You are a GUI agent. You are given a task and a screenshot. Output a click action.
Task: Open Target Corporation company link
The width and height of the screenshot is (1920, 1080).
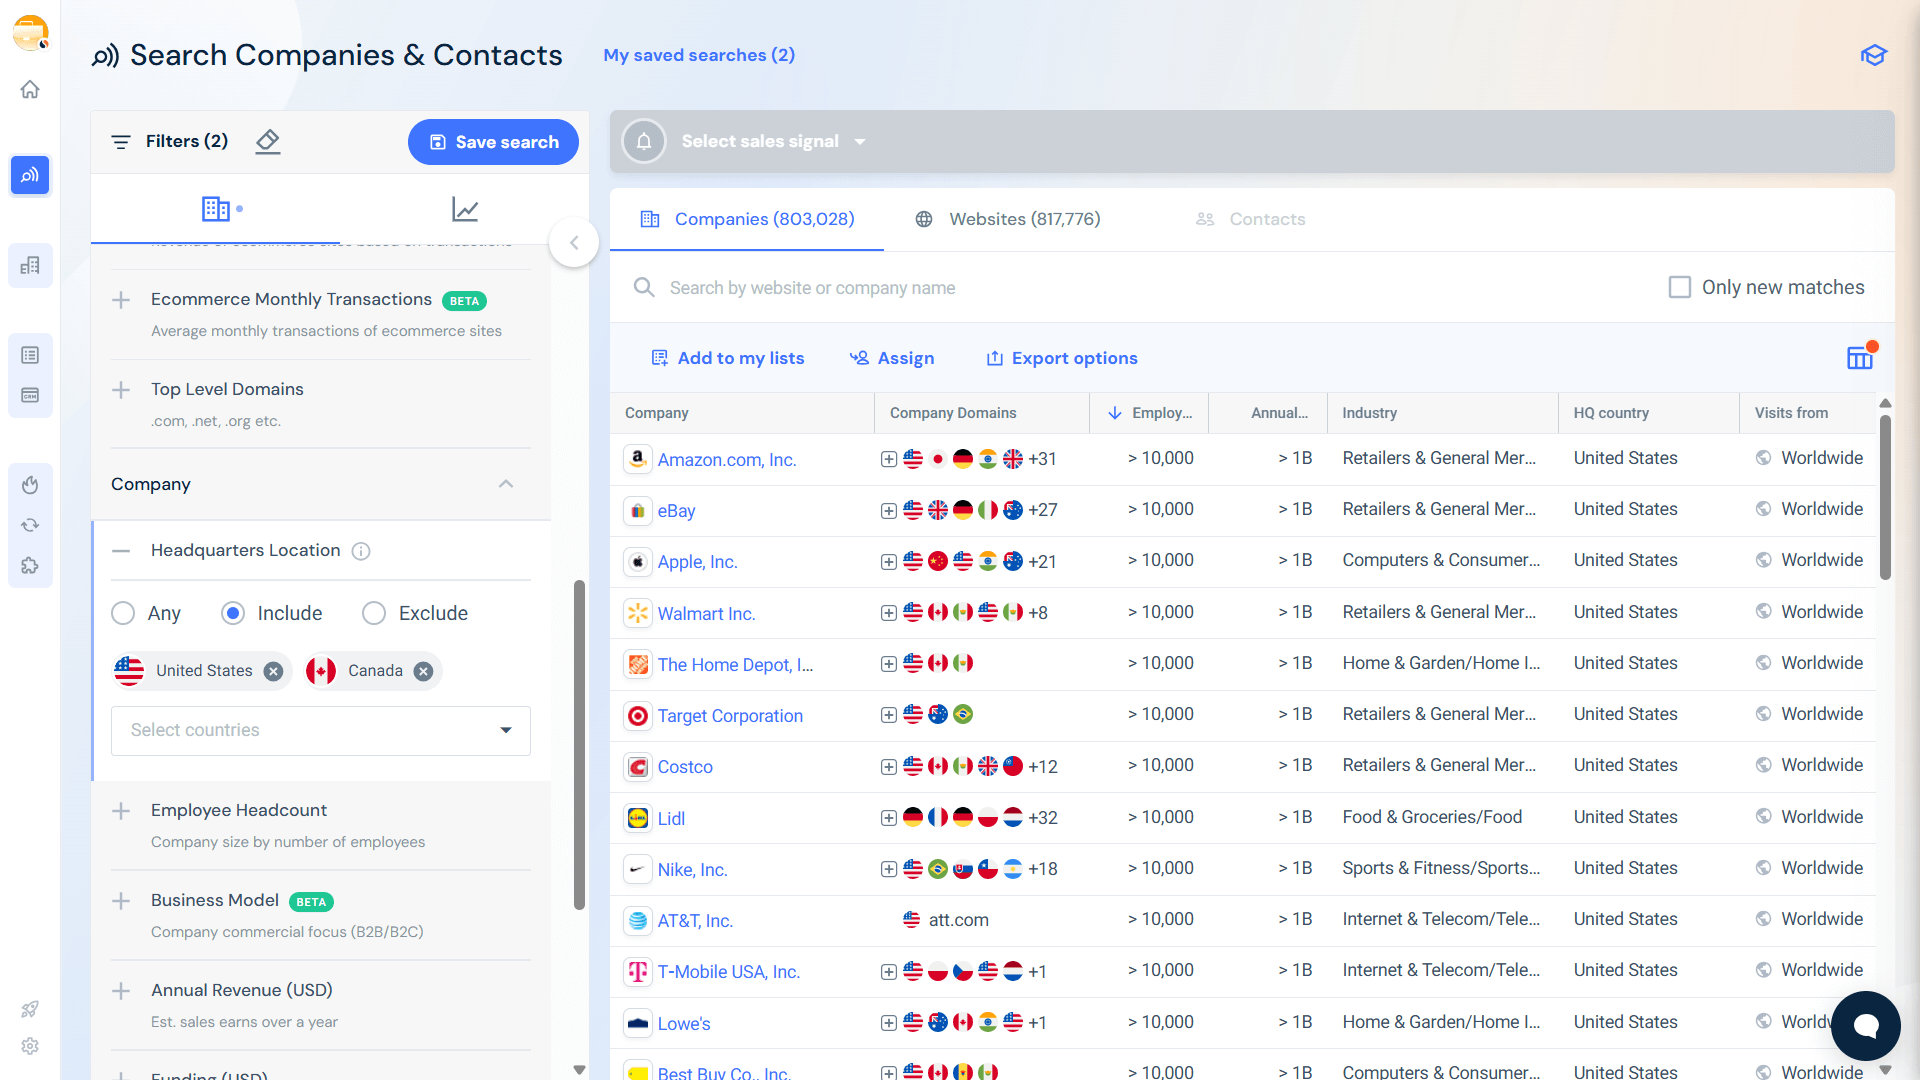coord(730,716)
